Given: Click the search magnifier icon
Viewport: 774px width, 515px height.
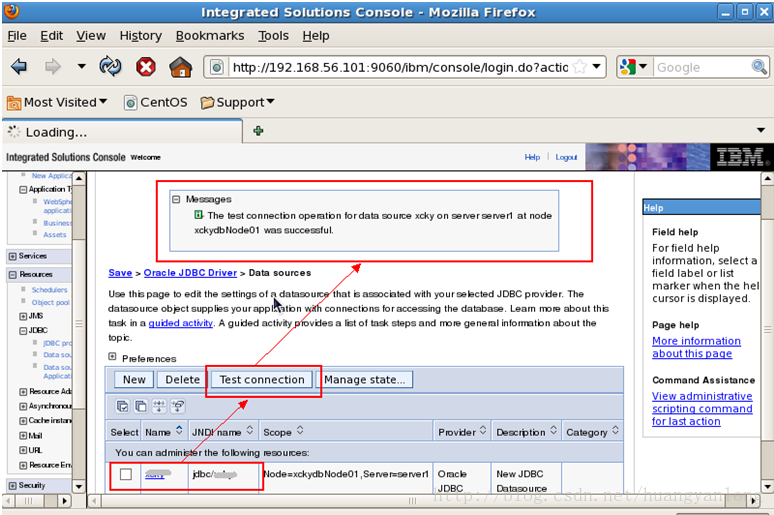Looking at the screenshot, I should click(759, 67).
